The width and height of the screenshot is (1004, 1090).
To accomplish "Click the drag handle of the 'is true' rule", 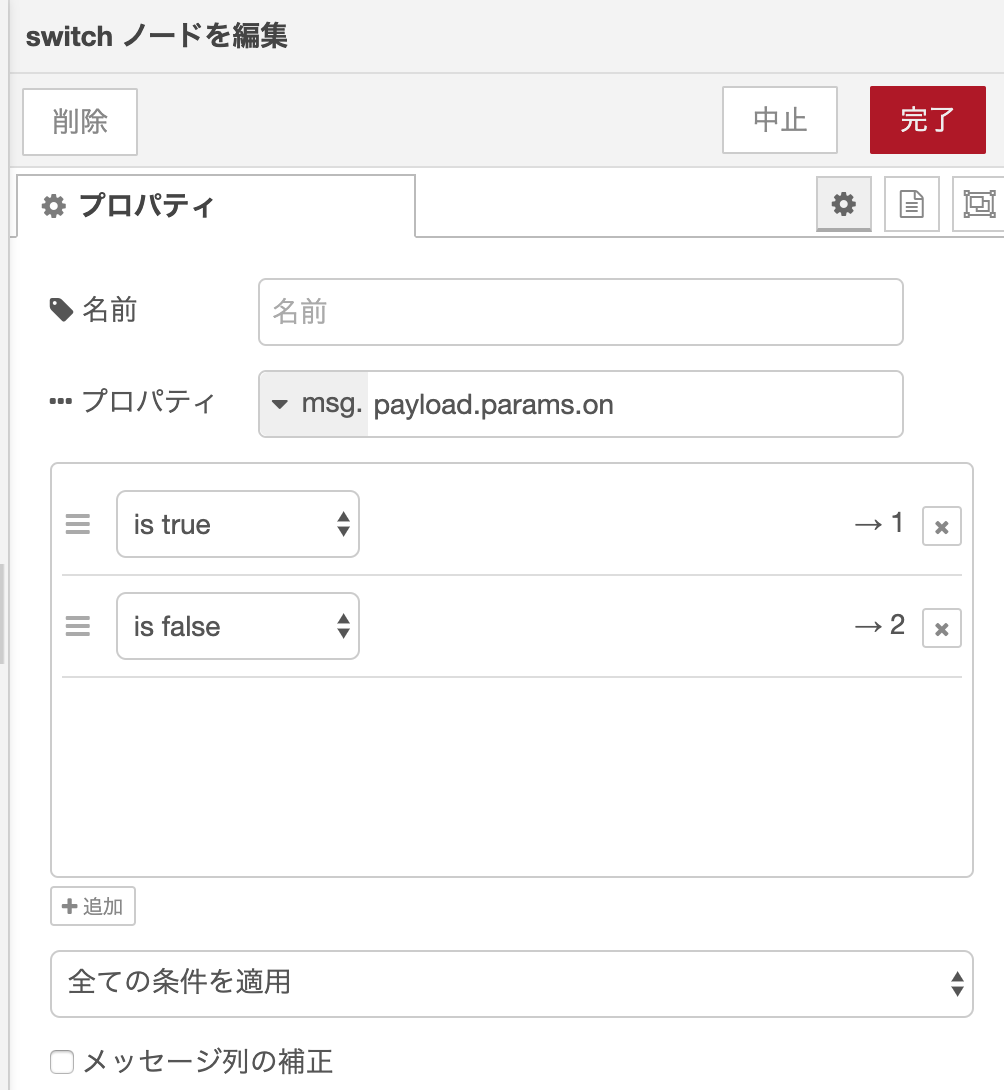I will point(78,524).
